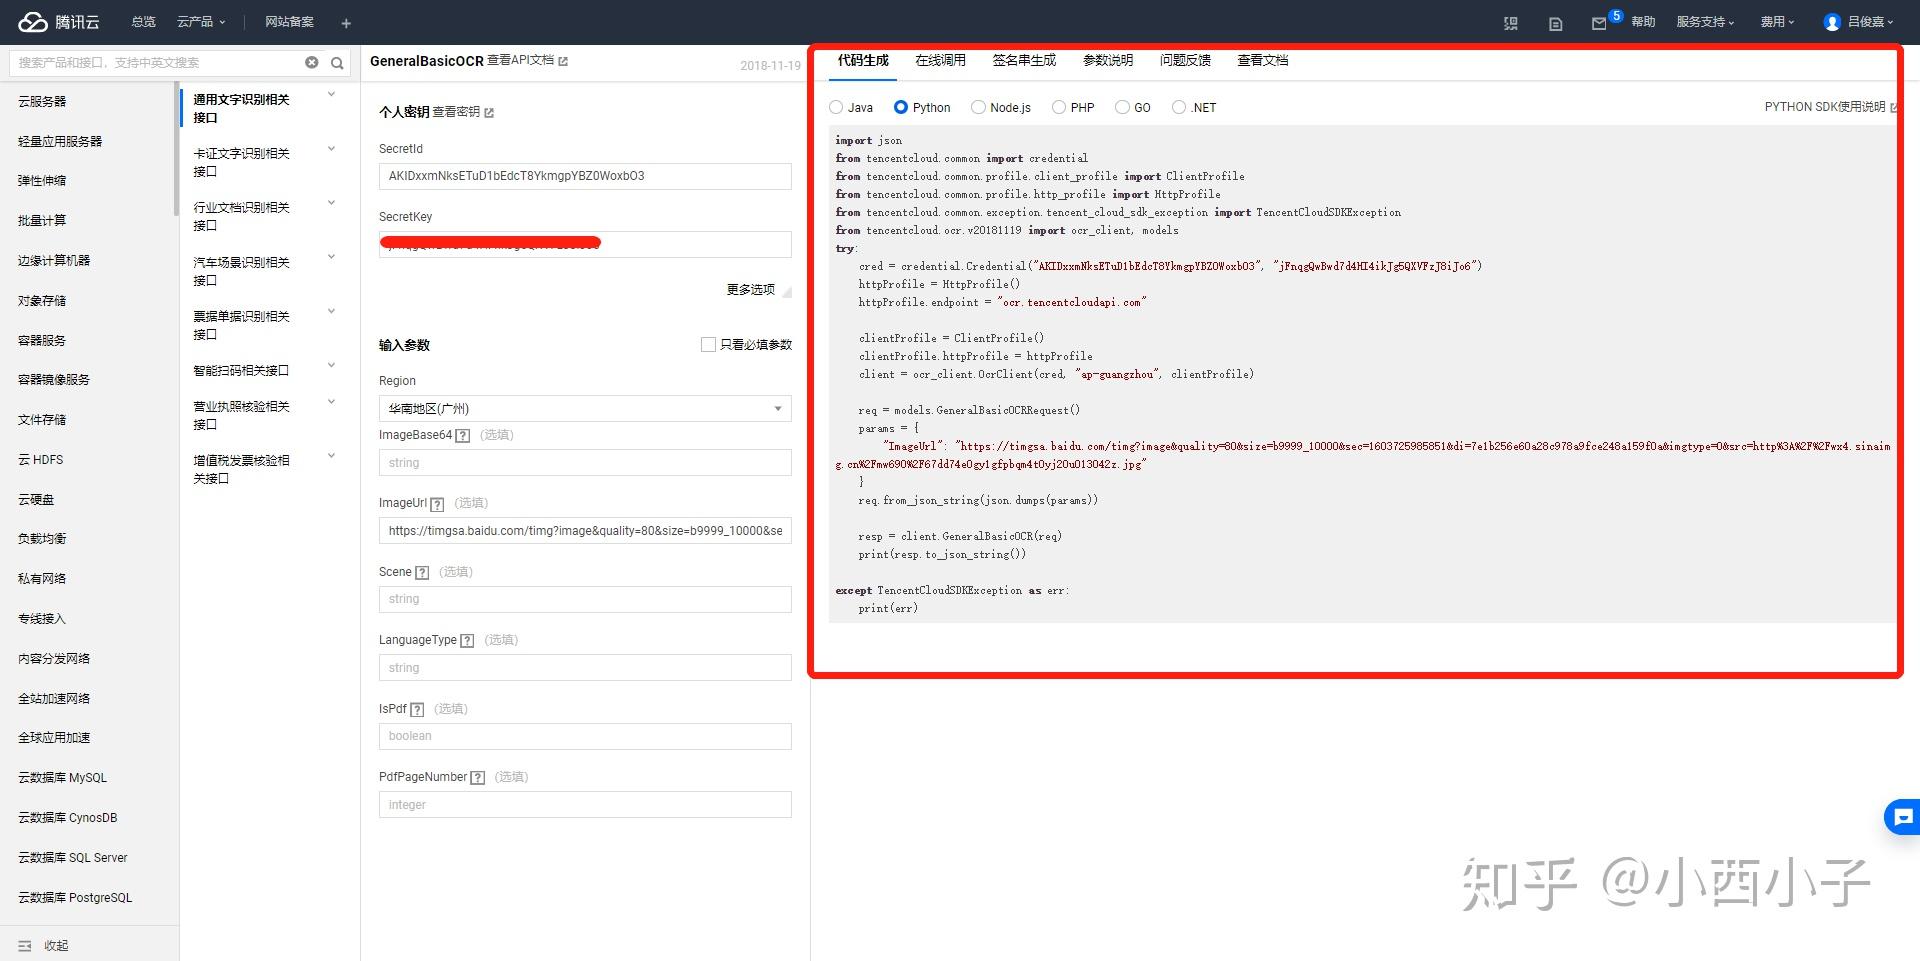Switch to the 代码生成 tab
The width and height of the screenshot is (1920, 961).
click(x=863, y=61)
